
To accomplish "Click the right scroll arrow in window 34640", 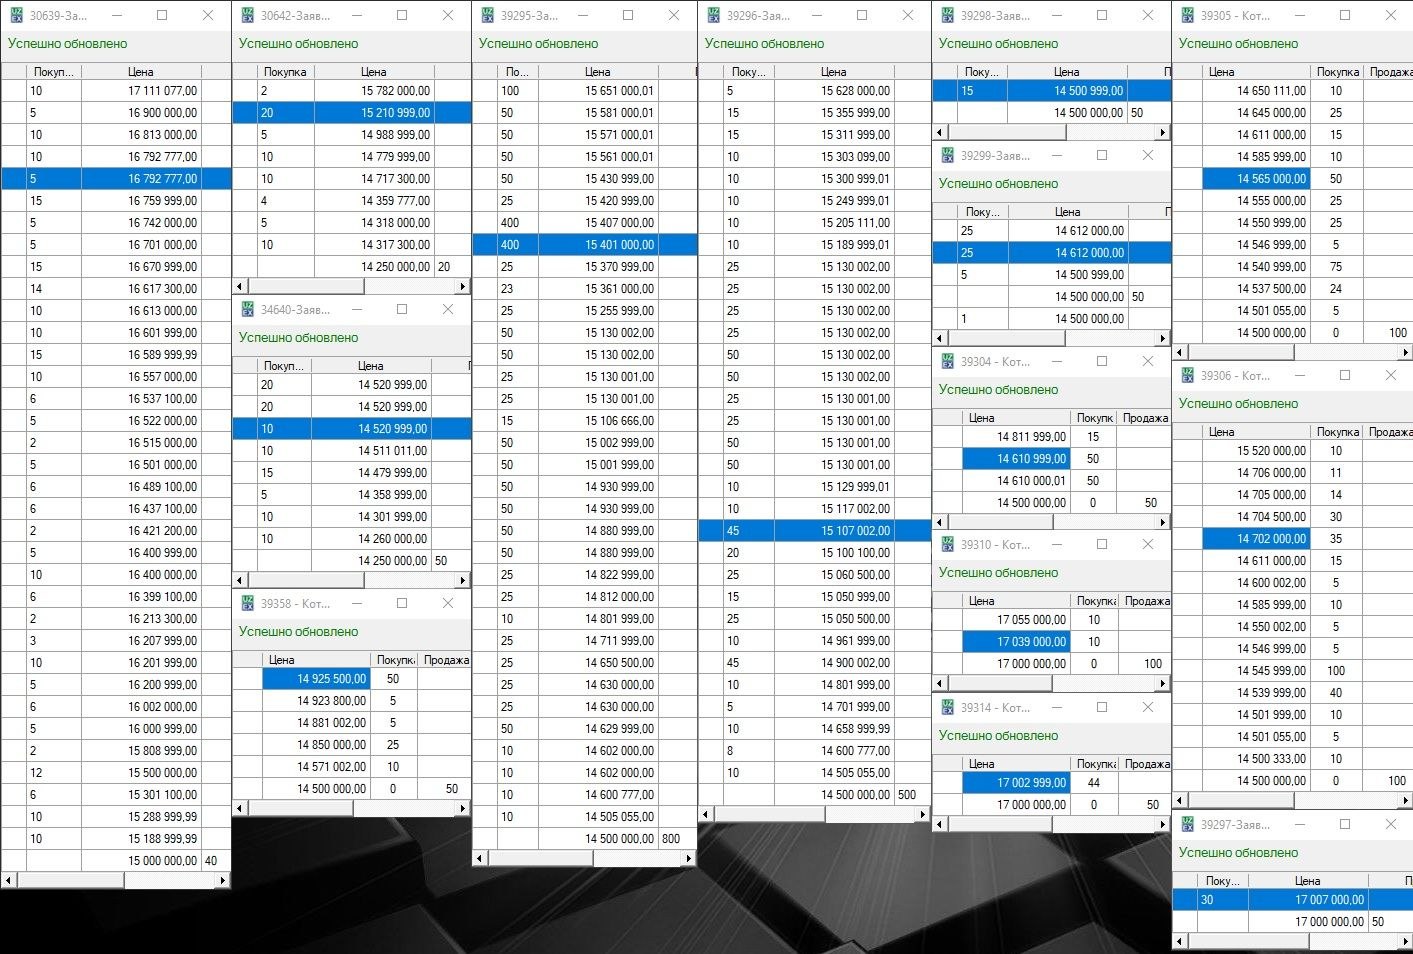I will pyautogui.click(x=462, y=581).
